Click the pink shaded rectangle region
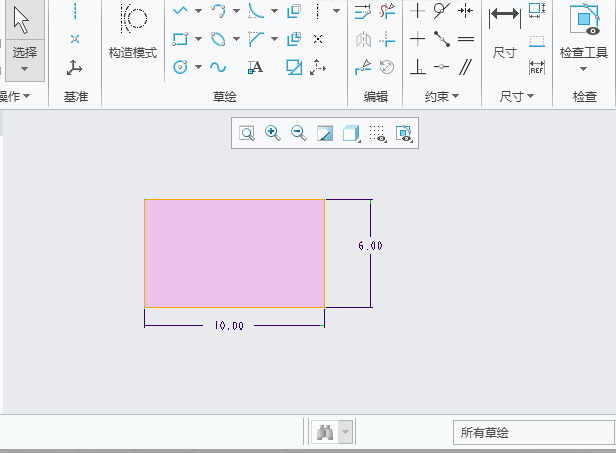Viewport: 616px width, 453px height. click(234, 253)
